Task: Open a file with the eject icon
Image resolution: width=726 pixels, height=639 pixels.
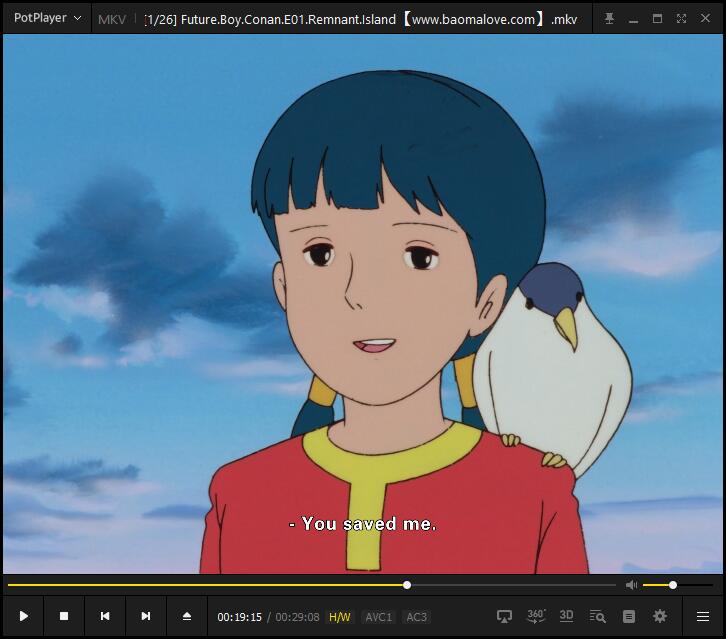Action: [187, 616]
